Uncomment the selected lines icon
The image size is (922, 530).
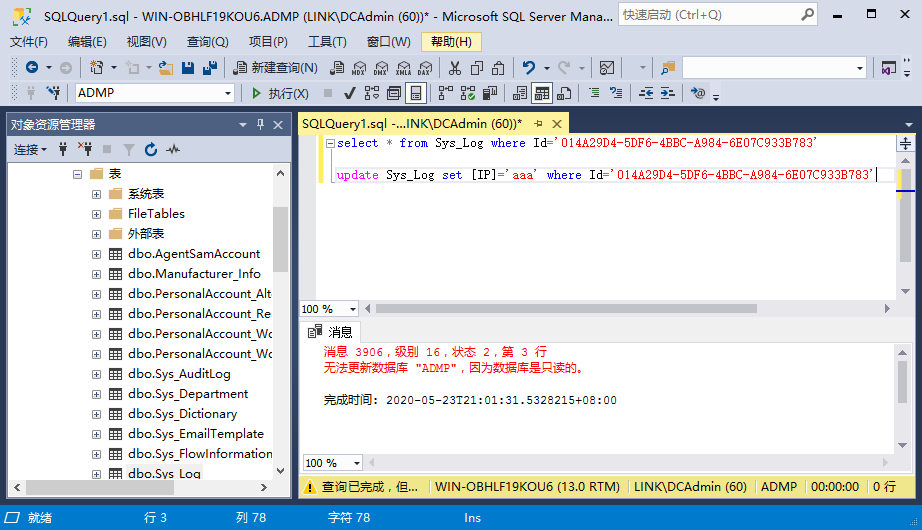pyautogui.click(x=616, y=93)
